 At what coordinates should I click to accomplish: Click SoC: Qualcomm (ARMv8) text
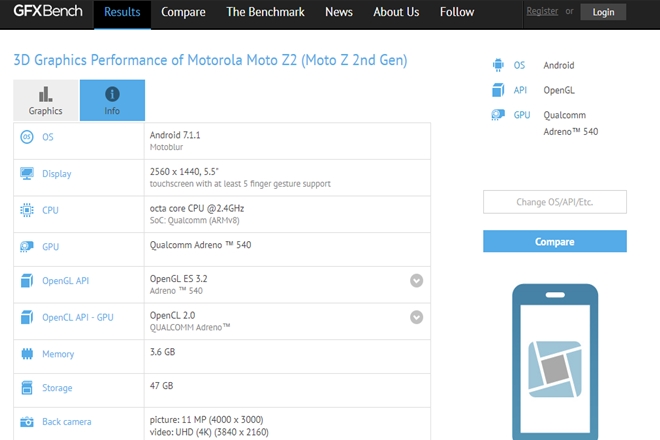pos(194,220)
